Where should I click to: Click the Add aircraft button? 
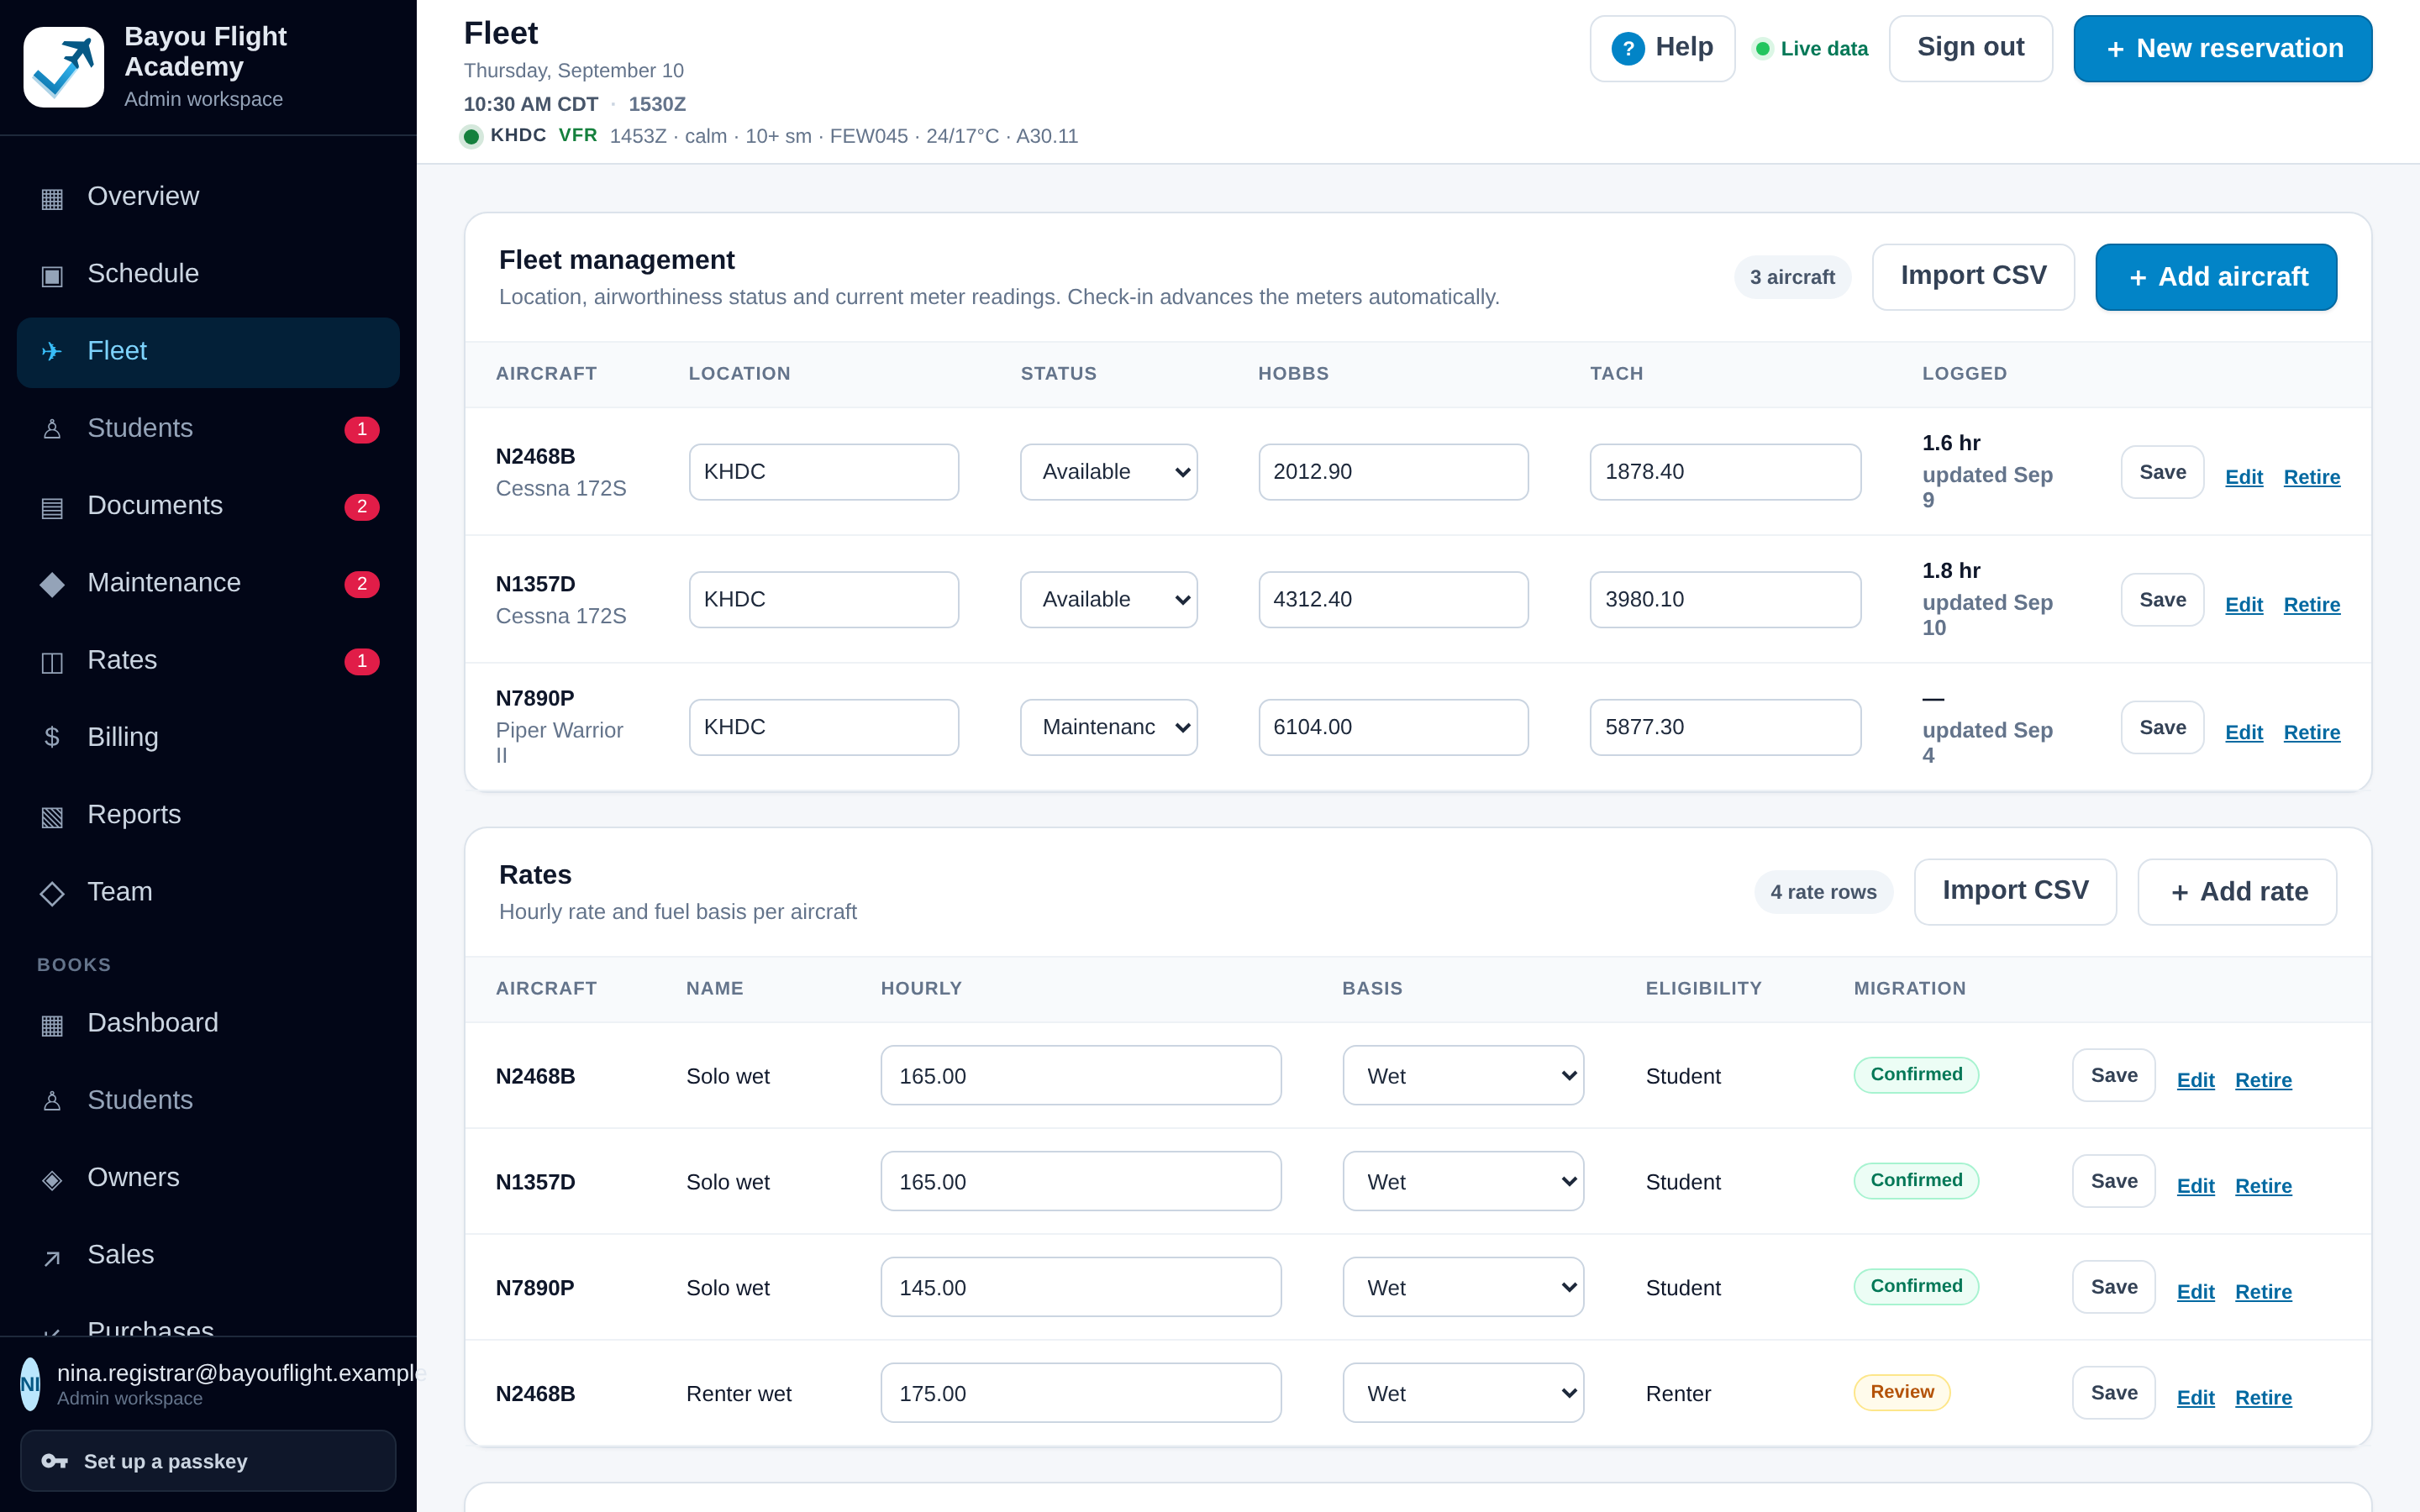(x=2216, y=277)
